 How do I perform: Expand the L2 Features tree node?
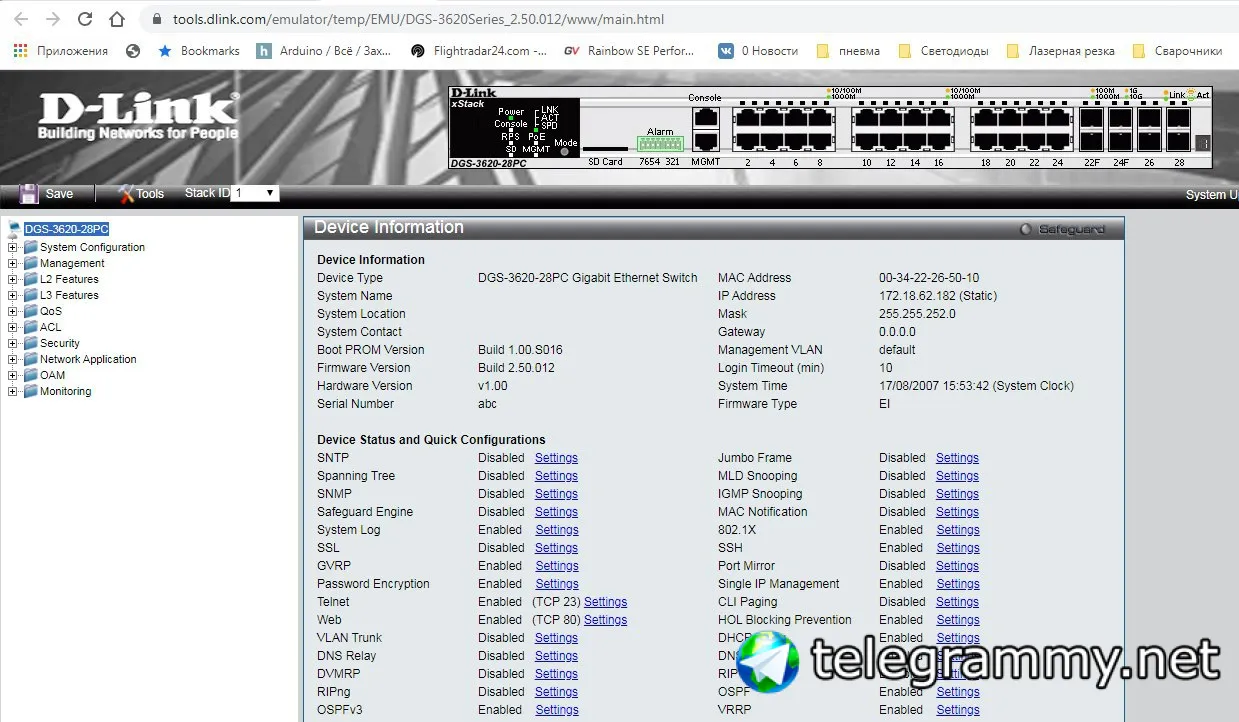tap(13, 279)
